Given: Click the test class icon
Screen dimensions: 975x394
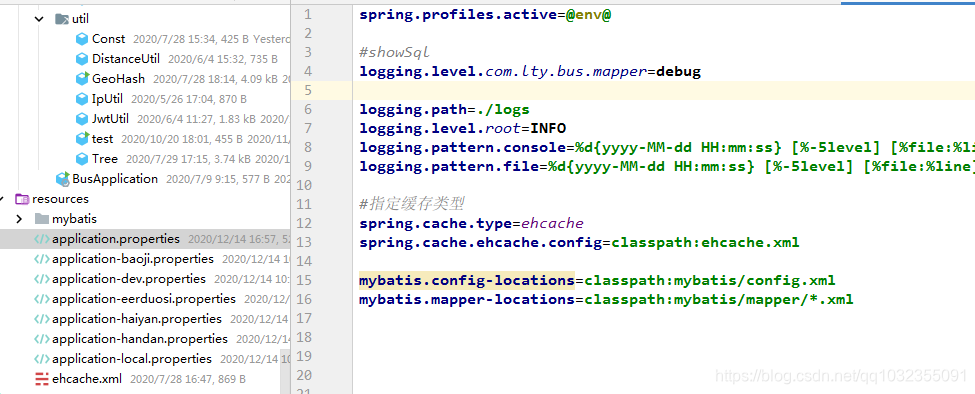Looking at the screenshot, I should click(x=82, y=138).
